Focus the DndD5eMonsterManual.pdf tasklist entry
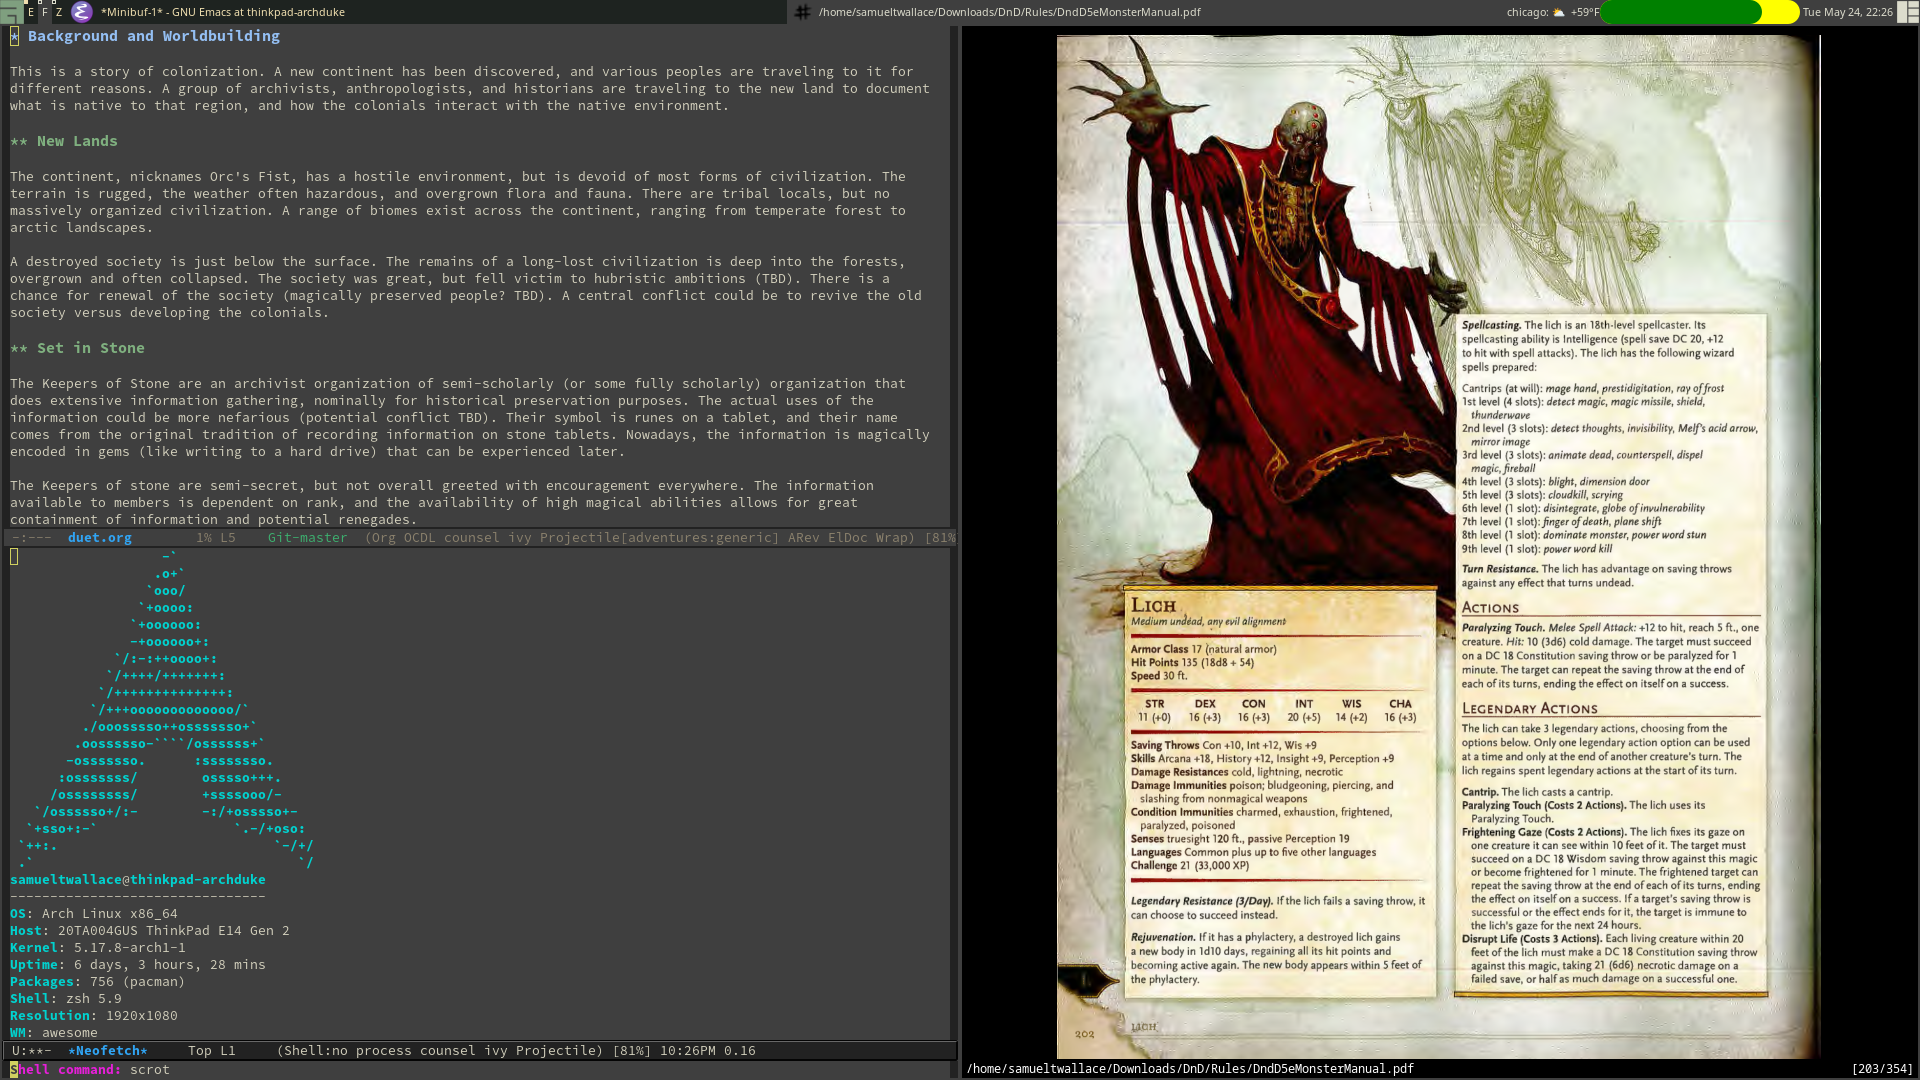Viewport: 1920px width, 1080px height. [1009, 12]
